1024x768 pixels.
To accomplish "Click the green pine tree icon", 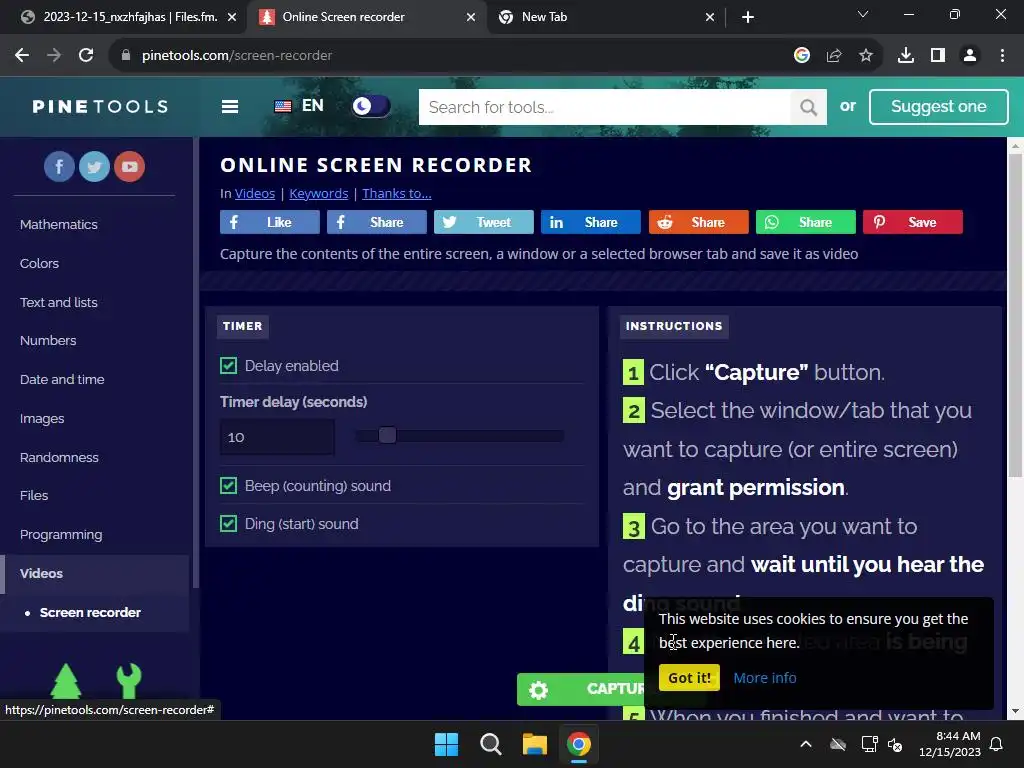I will pyautogui.click(x=66, y=681).
